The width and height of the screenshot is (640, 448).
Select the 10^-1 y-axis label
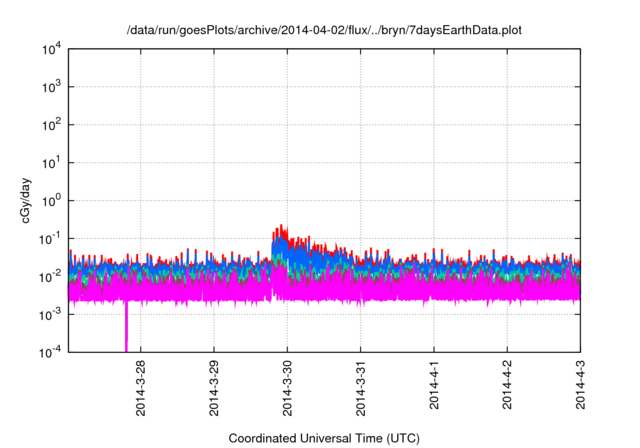tap(51, 239)
